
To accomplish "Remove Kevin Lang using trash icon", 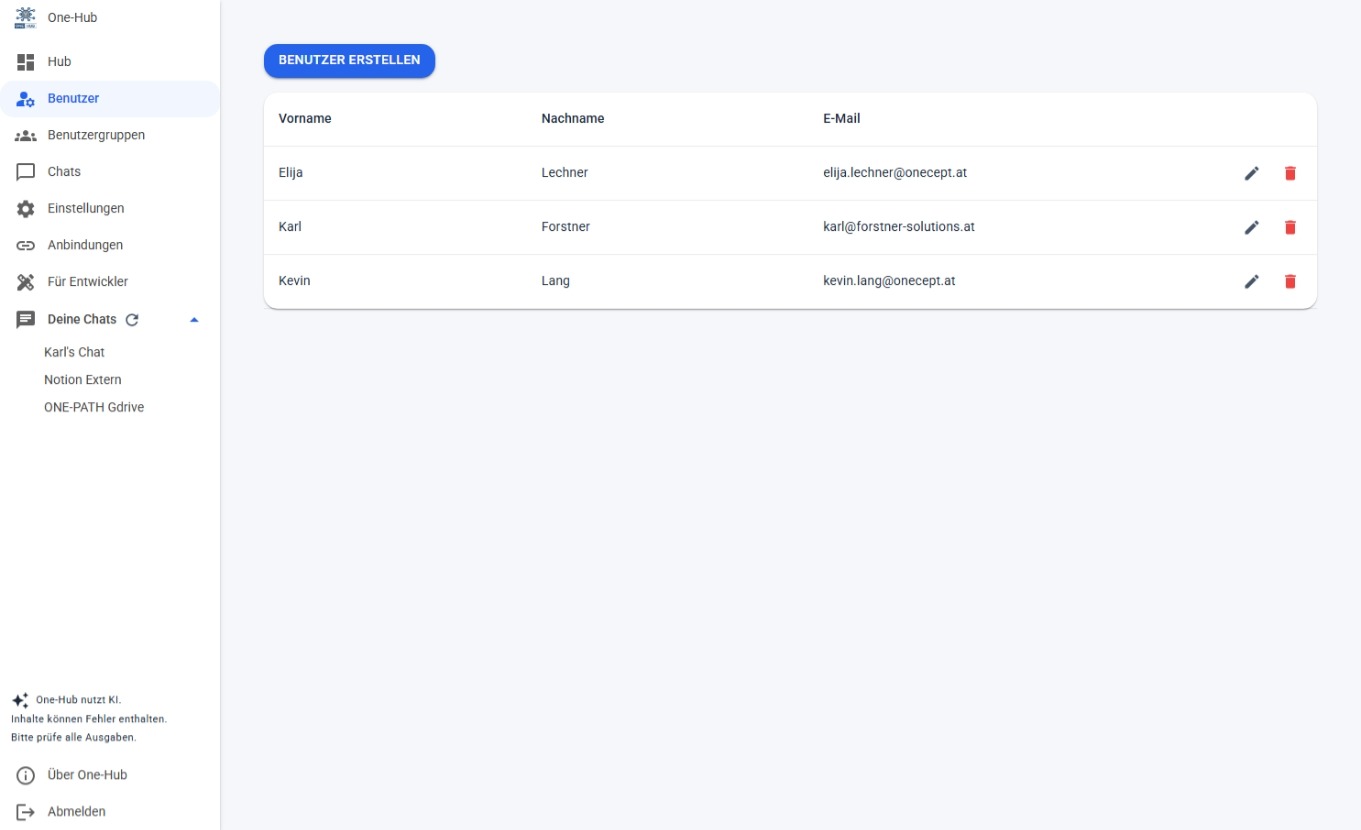I will pos(1290,281).
